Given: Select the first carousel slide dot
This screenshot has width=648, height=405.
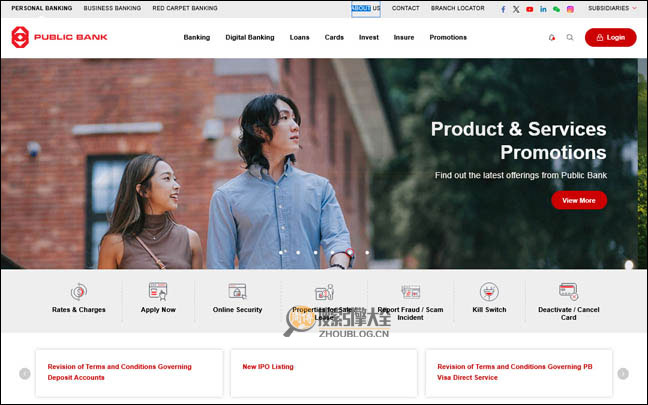Looking at the screenshot, I should click(280, 252).
